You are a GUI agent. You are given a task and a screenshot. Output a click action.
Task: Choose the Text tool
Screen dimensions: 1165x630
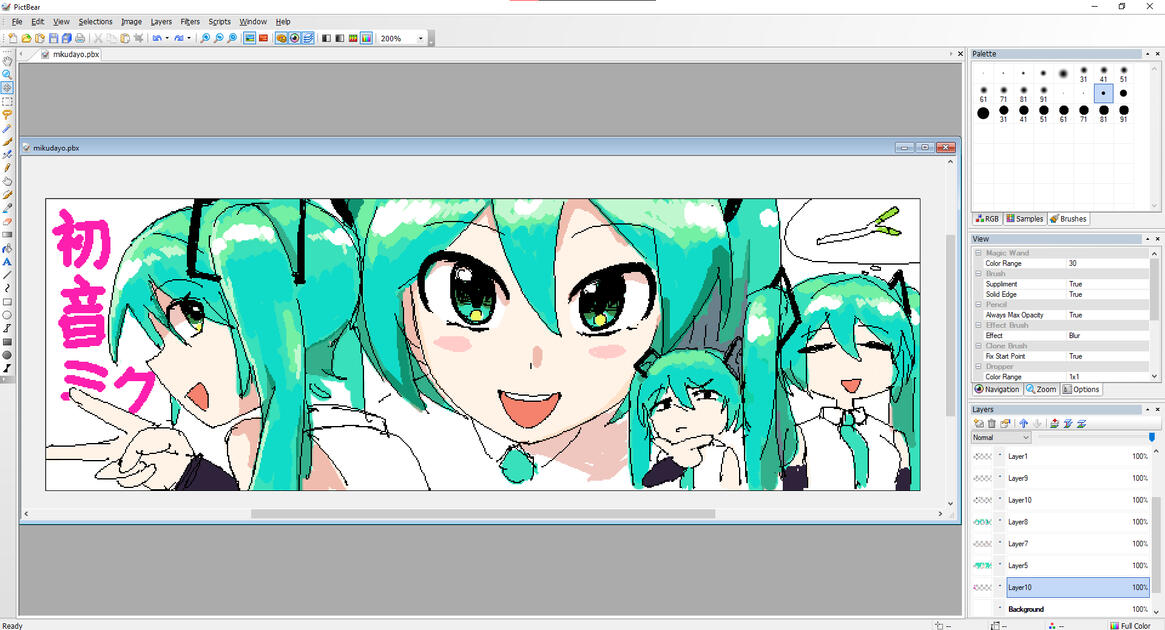click(x=7, y=261)
